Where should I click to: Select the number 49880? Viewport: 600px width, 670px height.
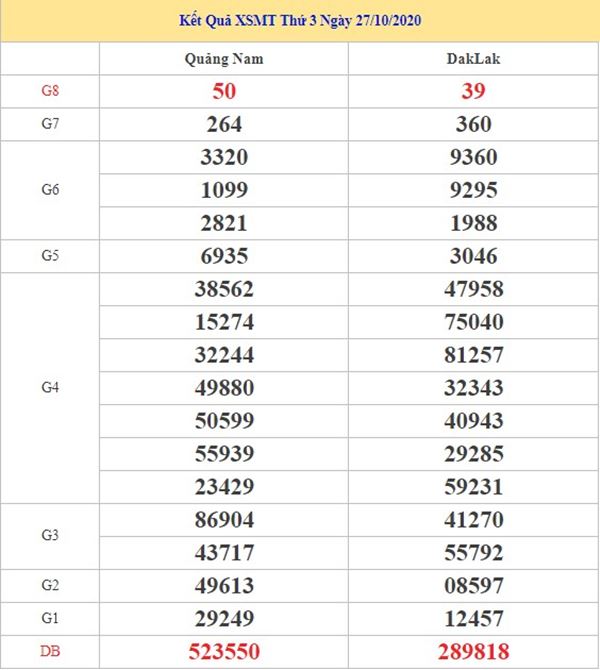[224, 388]
